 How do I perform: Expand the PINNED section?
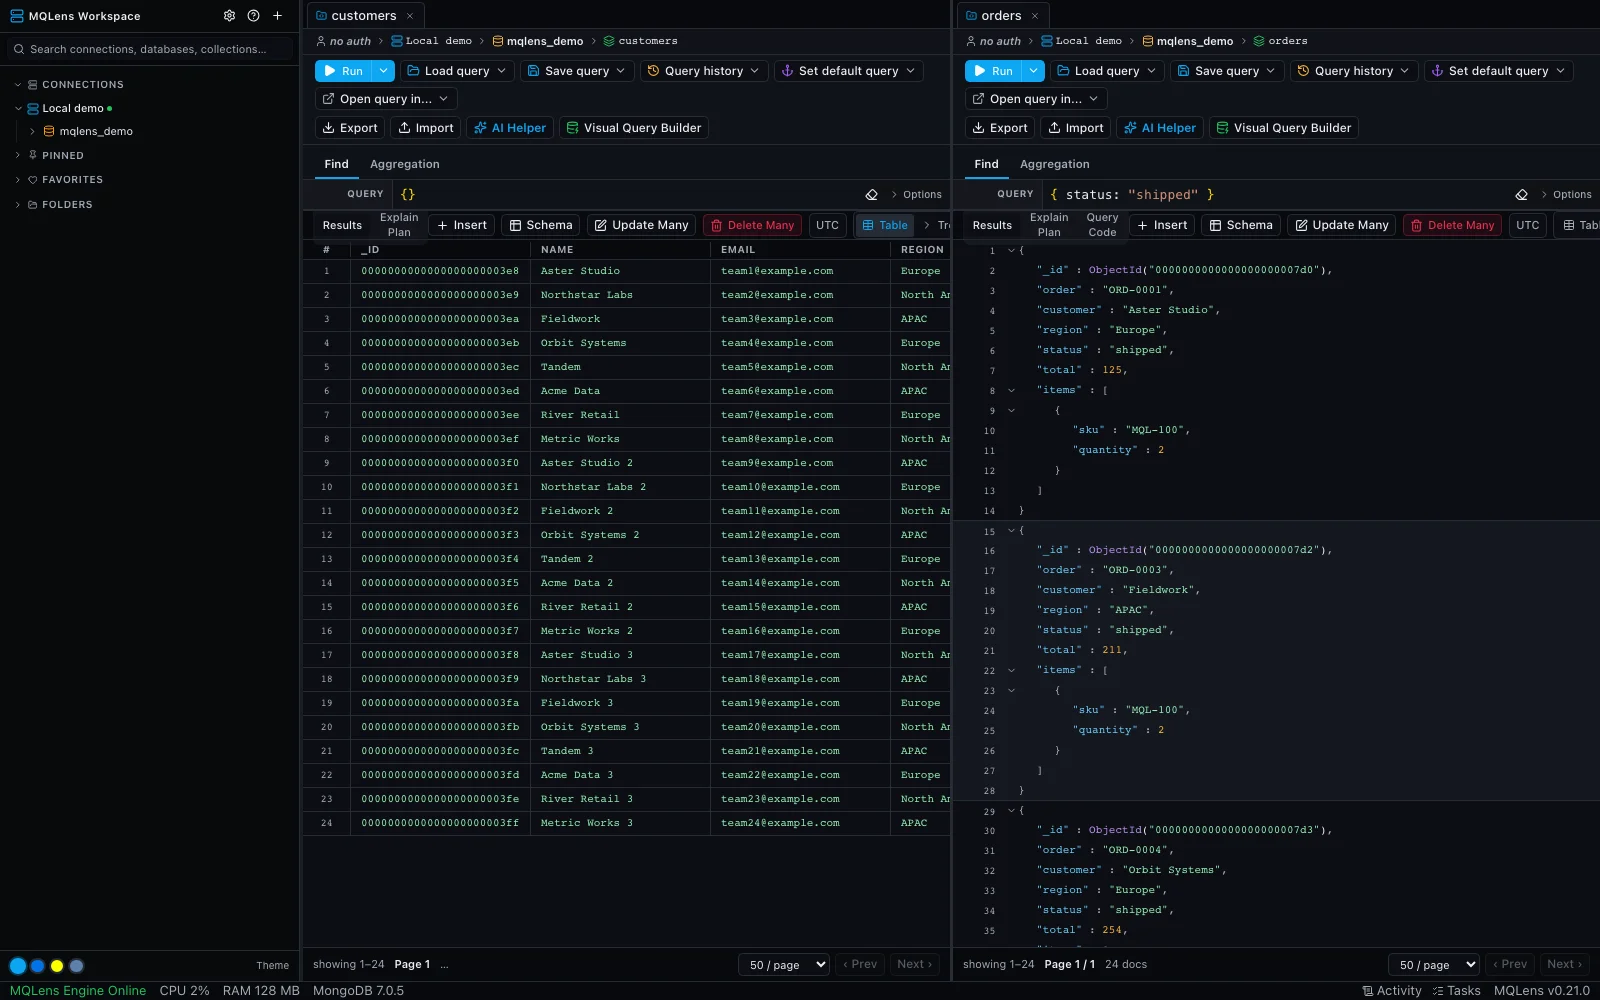(18, 156)
